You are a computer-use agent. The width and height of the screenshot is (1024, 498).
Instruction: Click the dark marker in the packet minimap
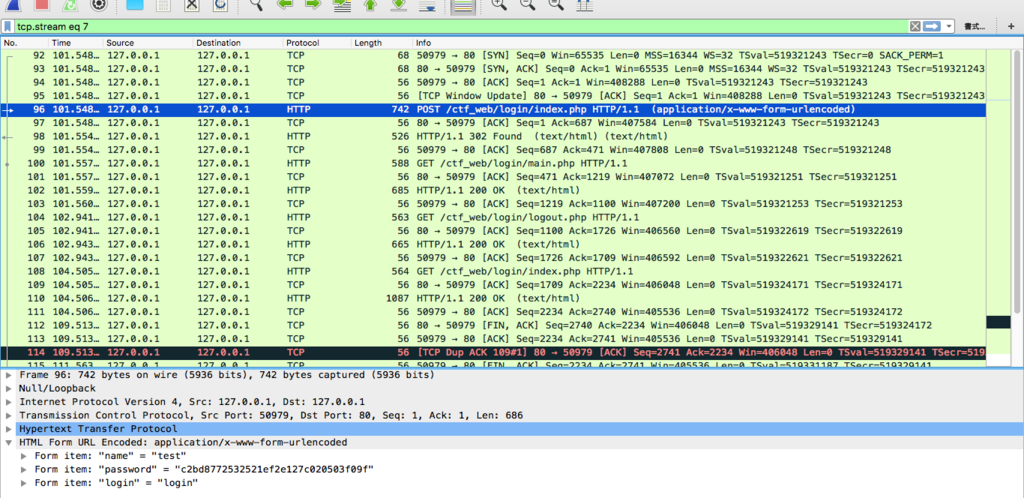(x=998, y=322)
